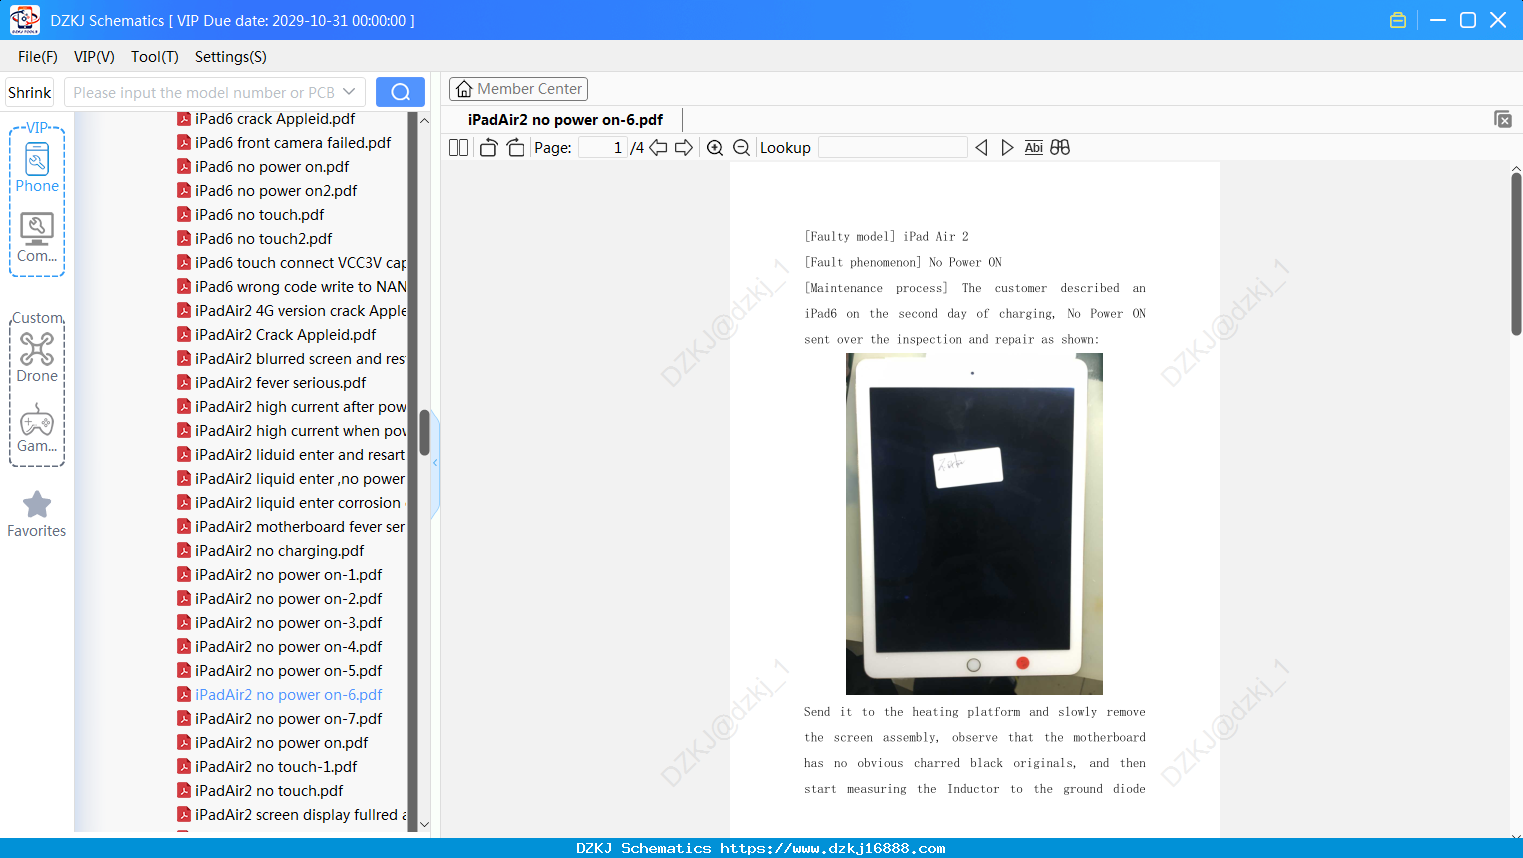
Task: Open iPad6 crack Appleid.pdf
Action: 275,119
